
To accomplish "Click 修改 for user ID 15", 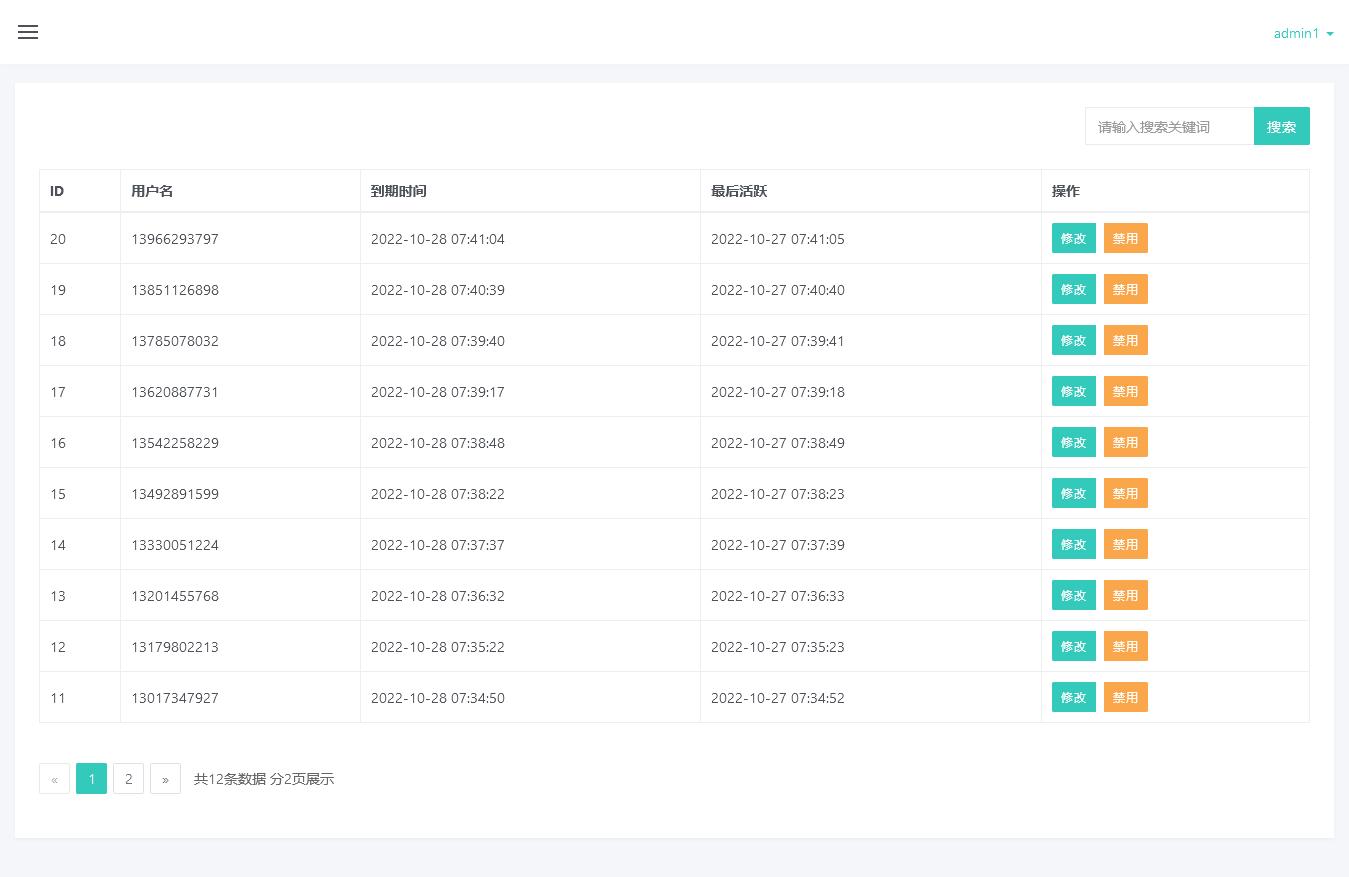I will [x=1073, y=493].
